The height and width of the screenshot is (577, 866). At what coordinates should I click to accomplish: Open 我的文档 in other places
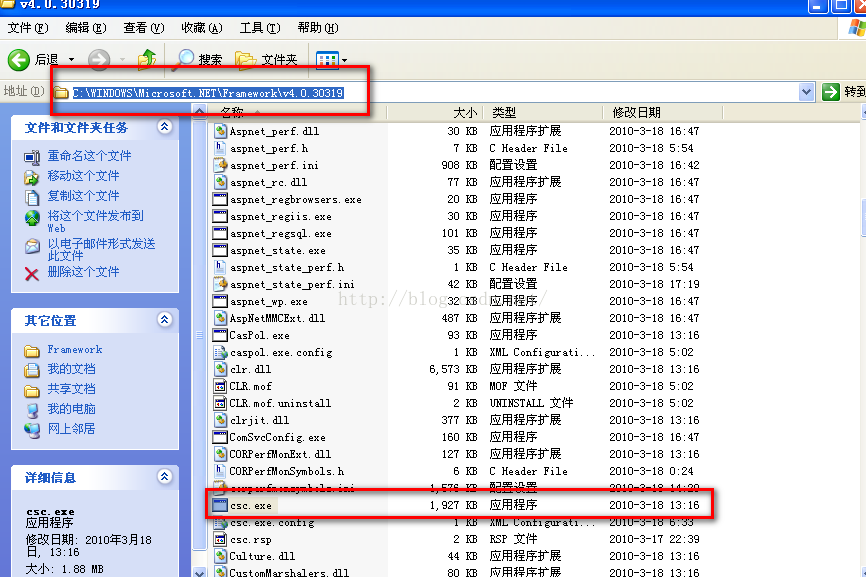point(71,369)
